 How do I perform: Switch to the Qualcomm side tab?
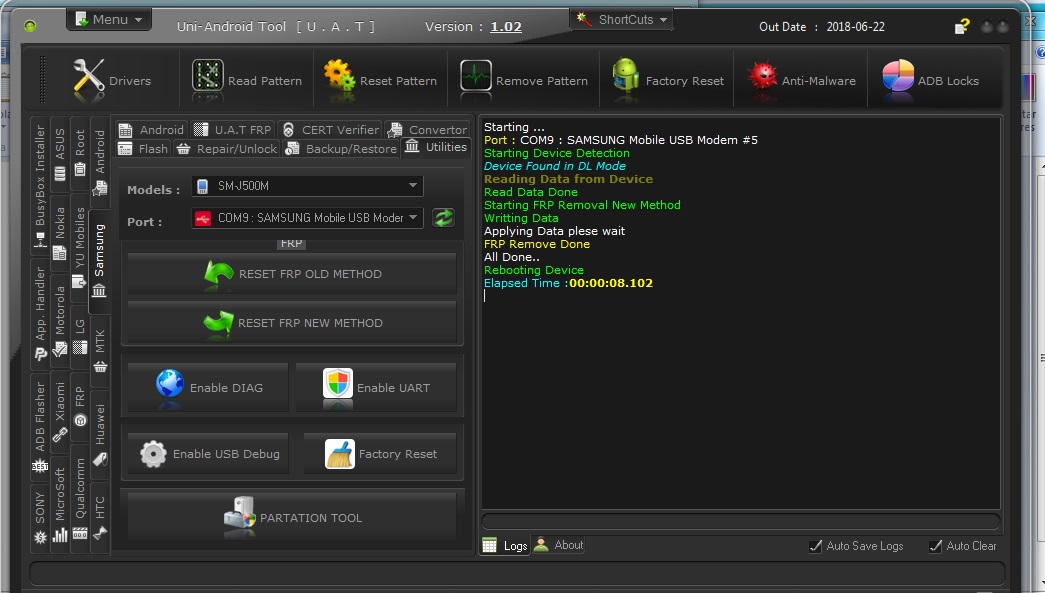tap(80, 498)
